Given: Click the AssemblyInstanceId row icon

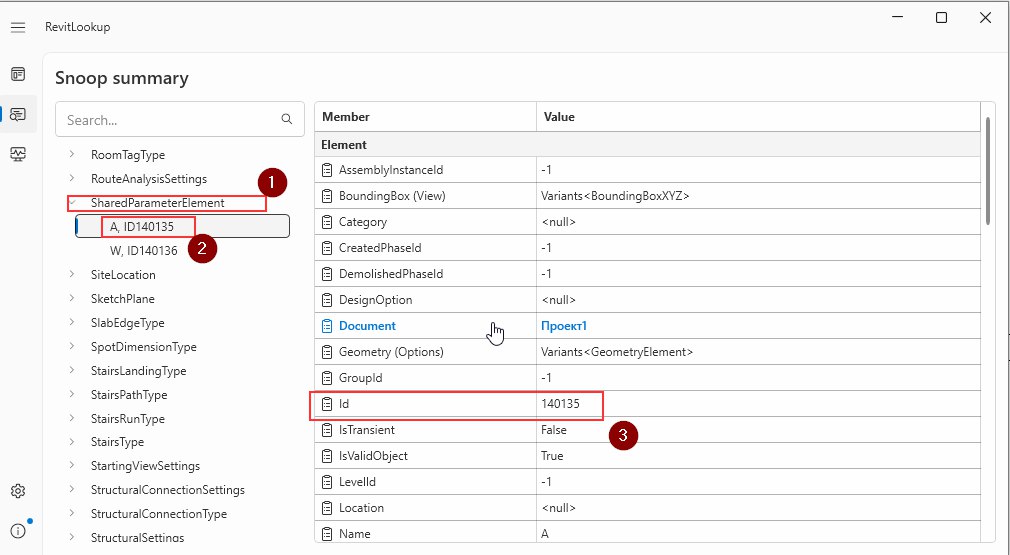Looking at the screenshot, I should click(x=327, y=170).
